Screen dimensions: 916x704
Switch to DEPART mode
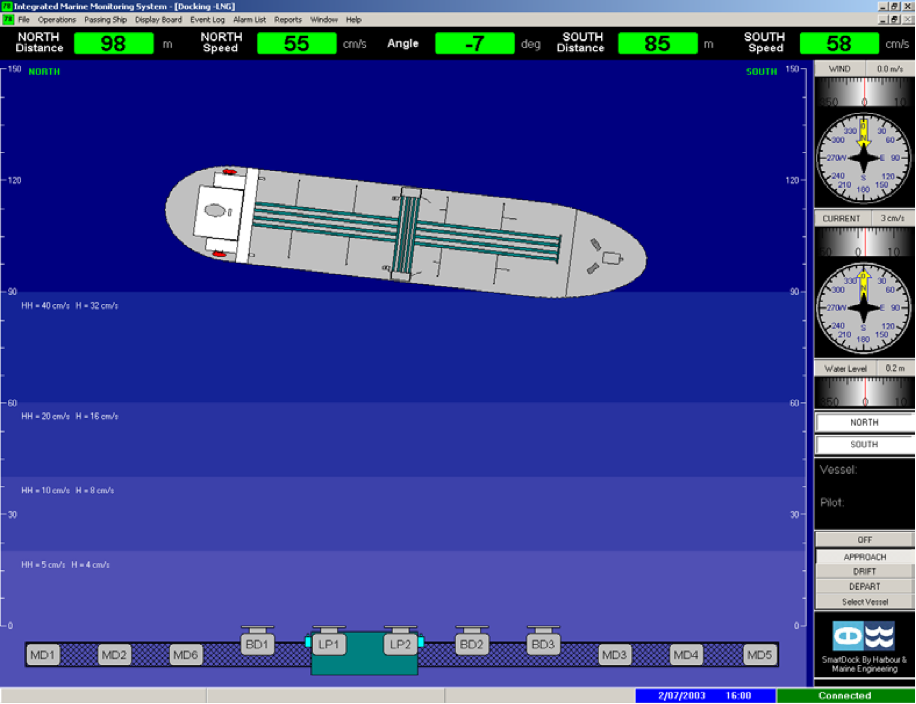click(864, 587)
